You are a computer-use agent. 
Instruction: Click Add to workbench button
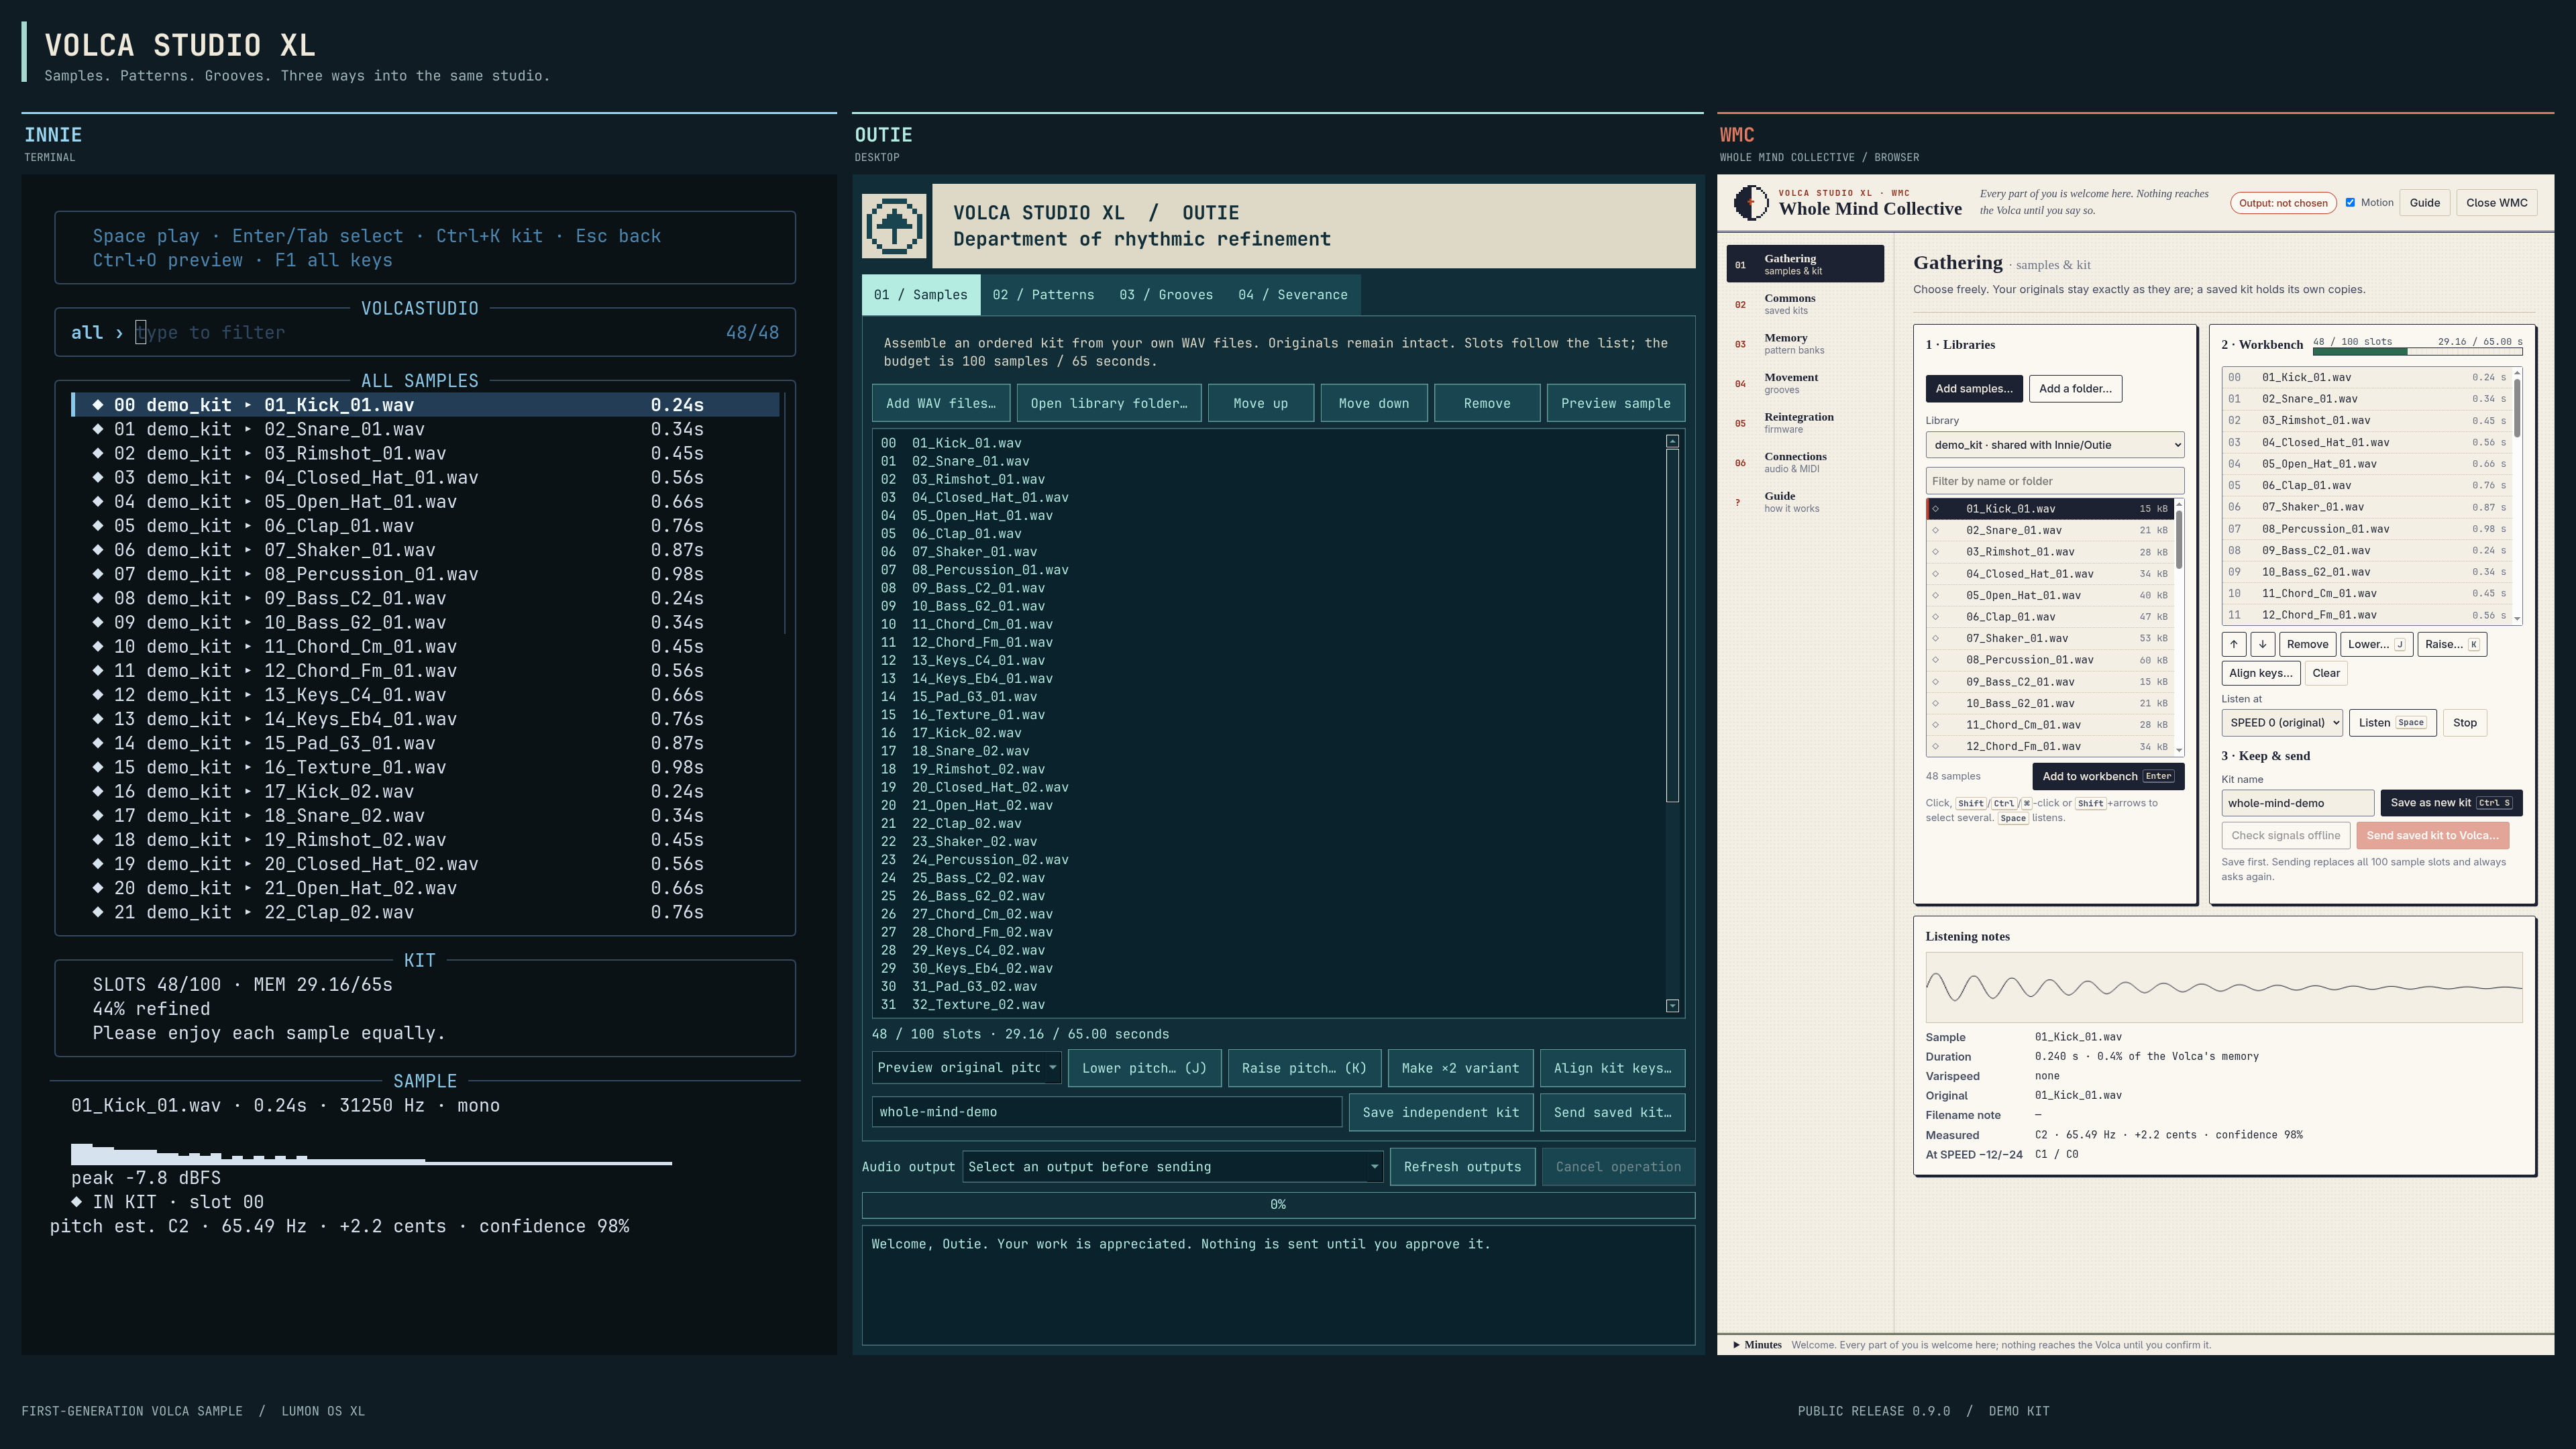pyautogui.click(x=2108, y=776)
